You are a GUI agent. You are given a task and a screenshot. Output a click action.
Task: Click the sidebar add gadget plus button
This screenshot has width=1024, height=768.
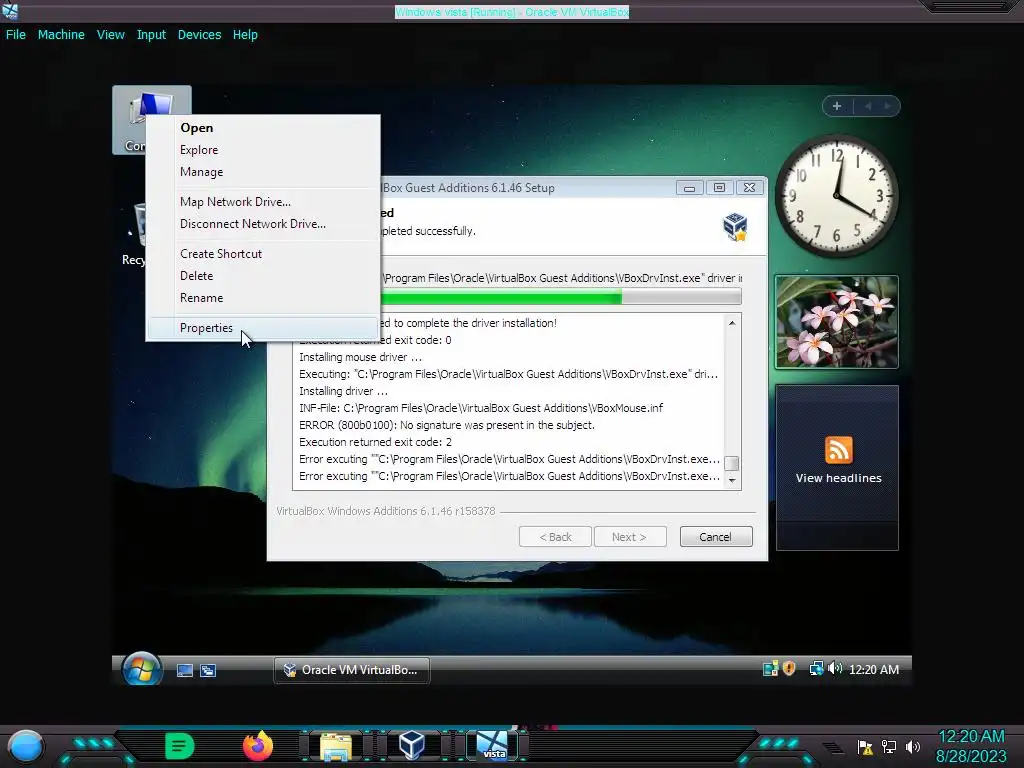click(837, 106)
